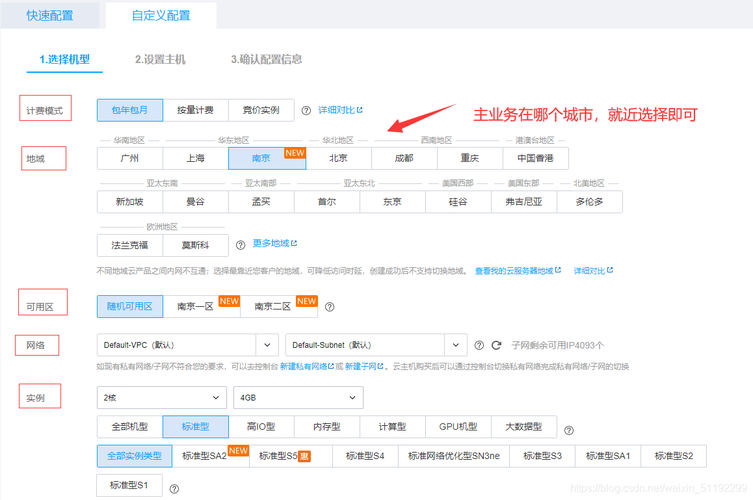The width and height of the screenshot is (753, 500).
Task: Filter instances by 计算型
Action: tap(392, 427)
